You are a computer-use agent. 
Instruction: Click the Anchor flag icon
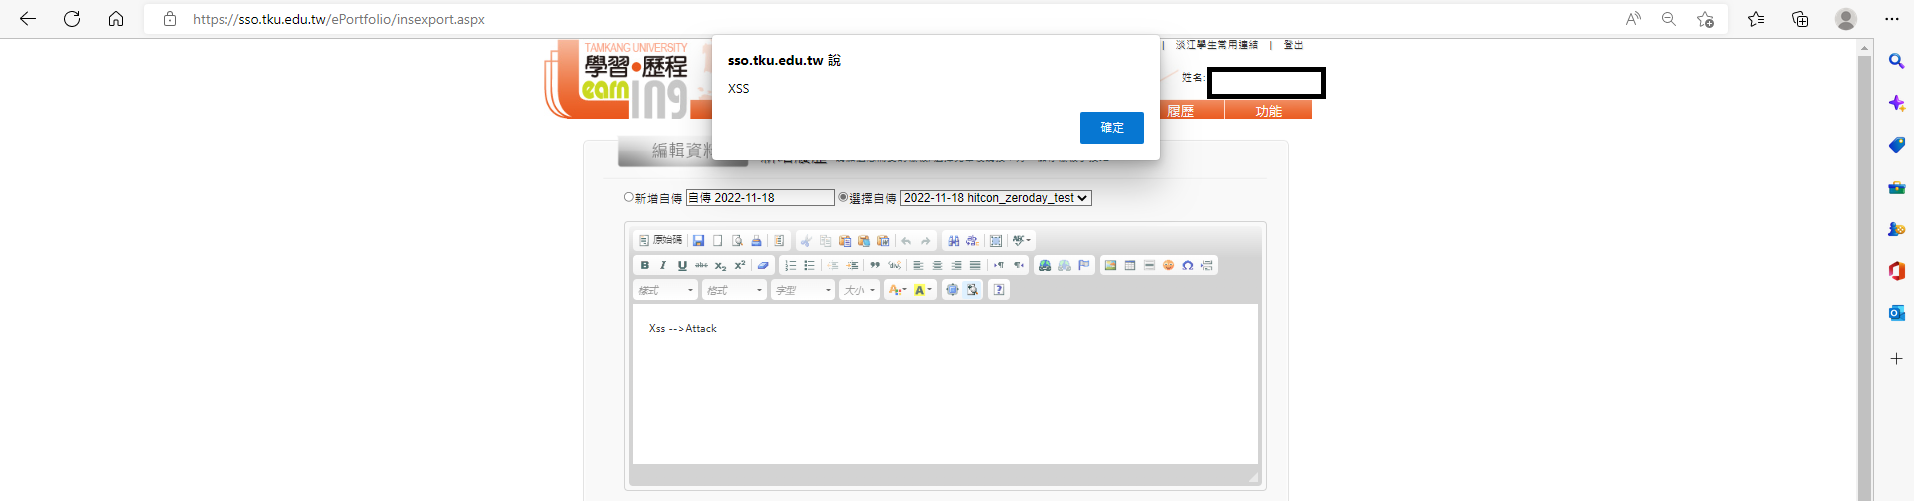1083,265
